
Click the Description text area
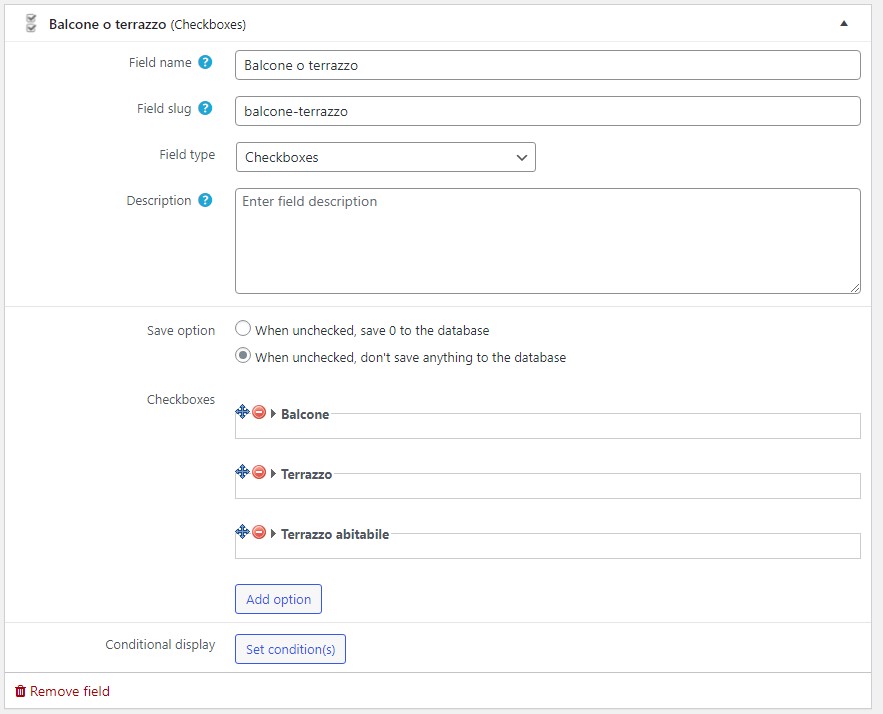pyautogui.click(x=547, y=241)
